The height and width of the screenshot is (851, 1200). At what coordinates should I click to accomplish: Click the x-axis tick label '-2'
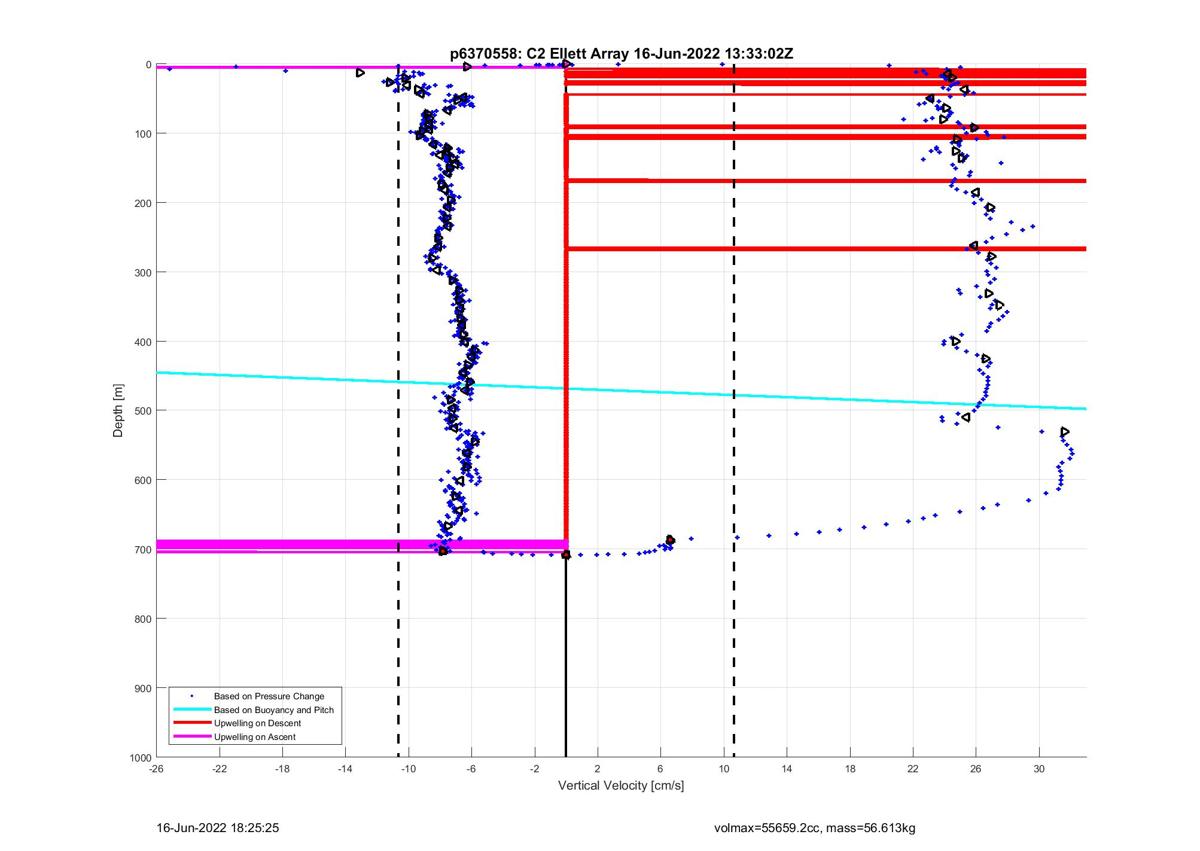click(534, 770)
